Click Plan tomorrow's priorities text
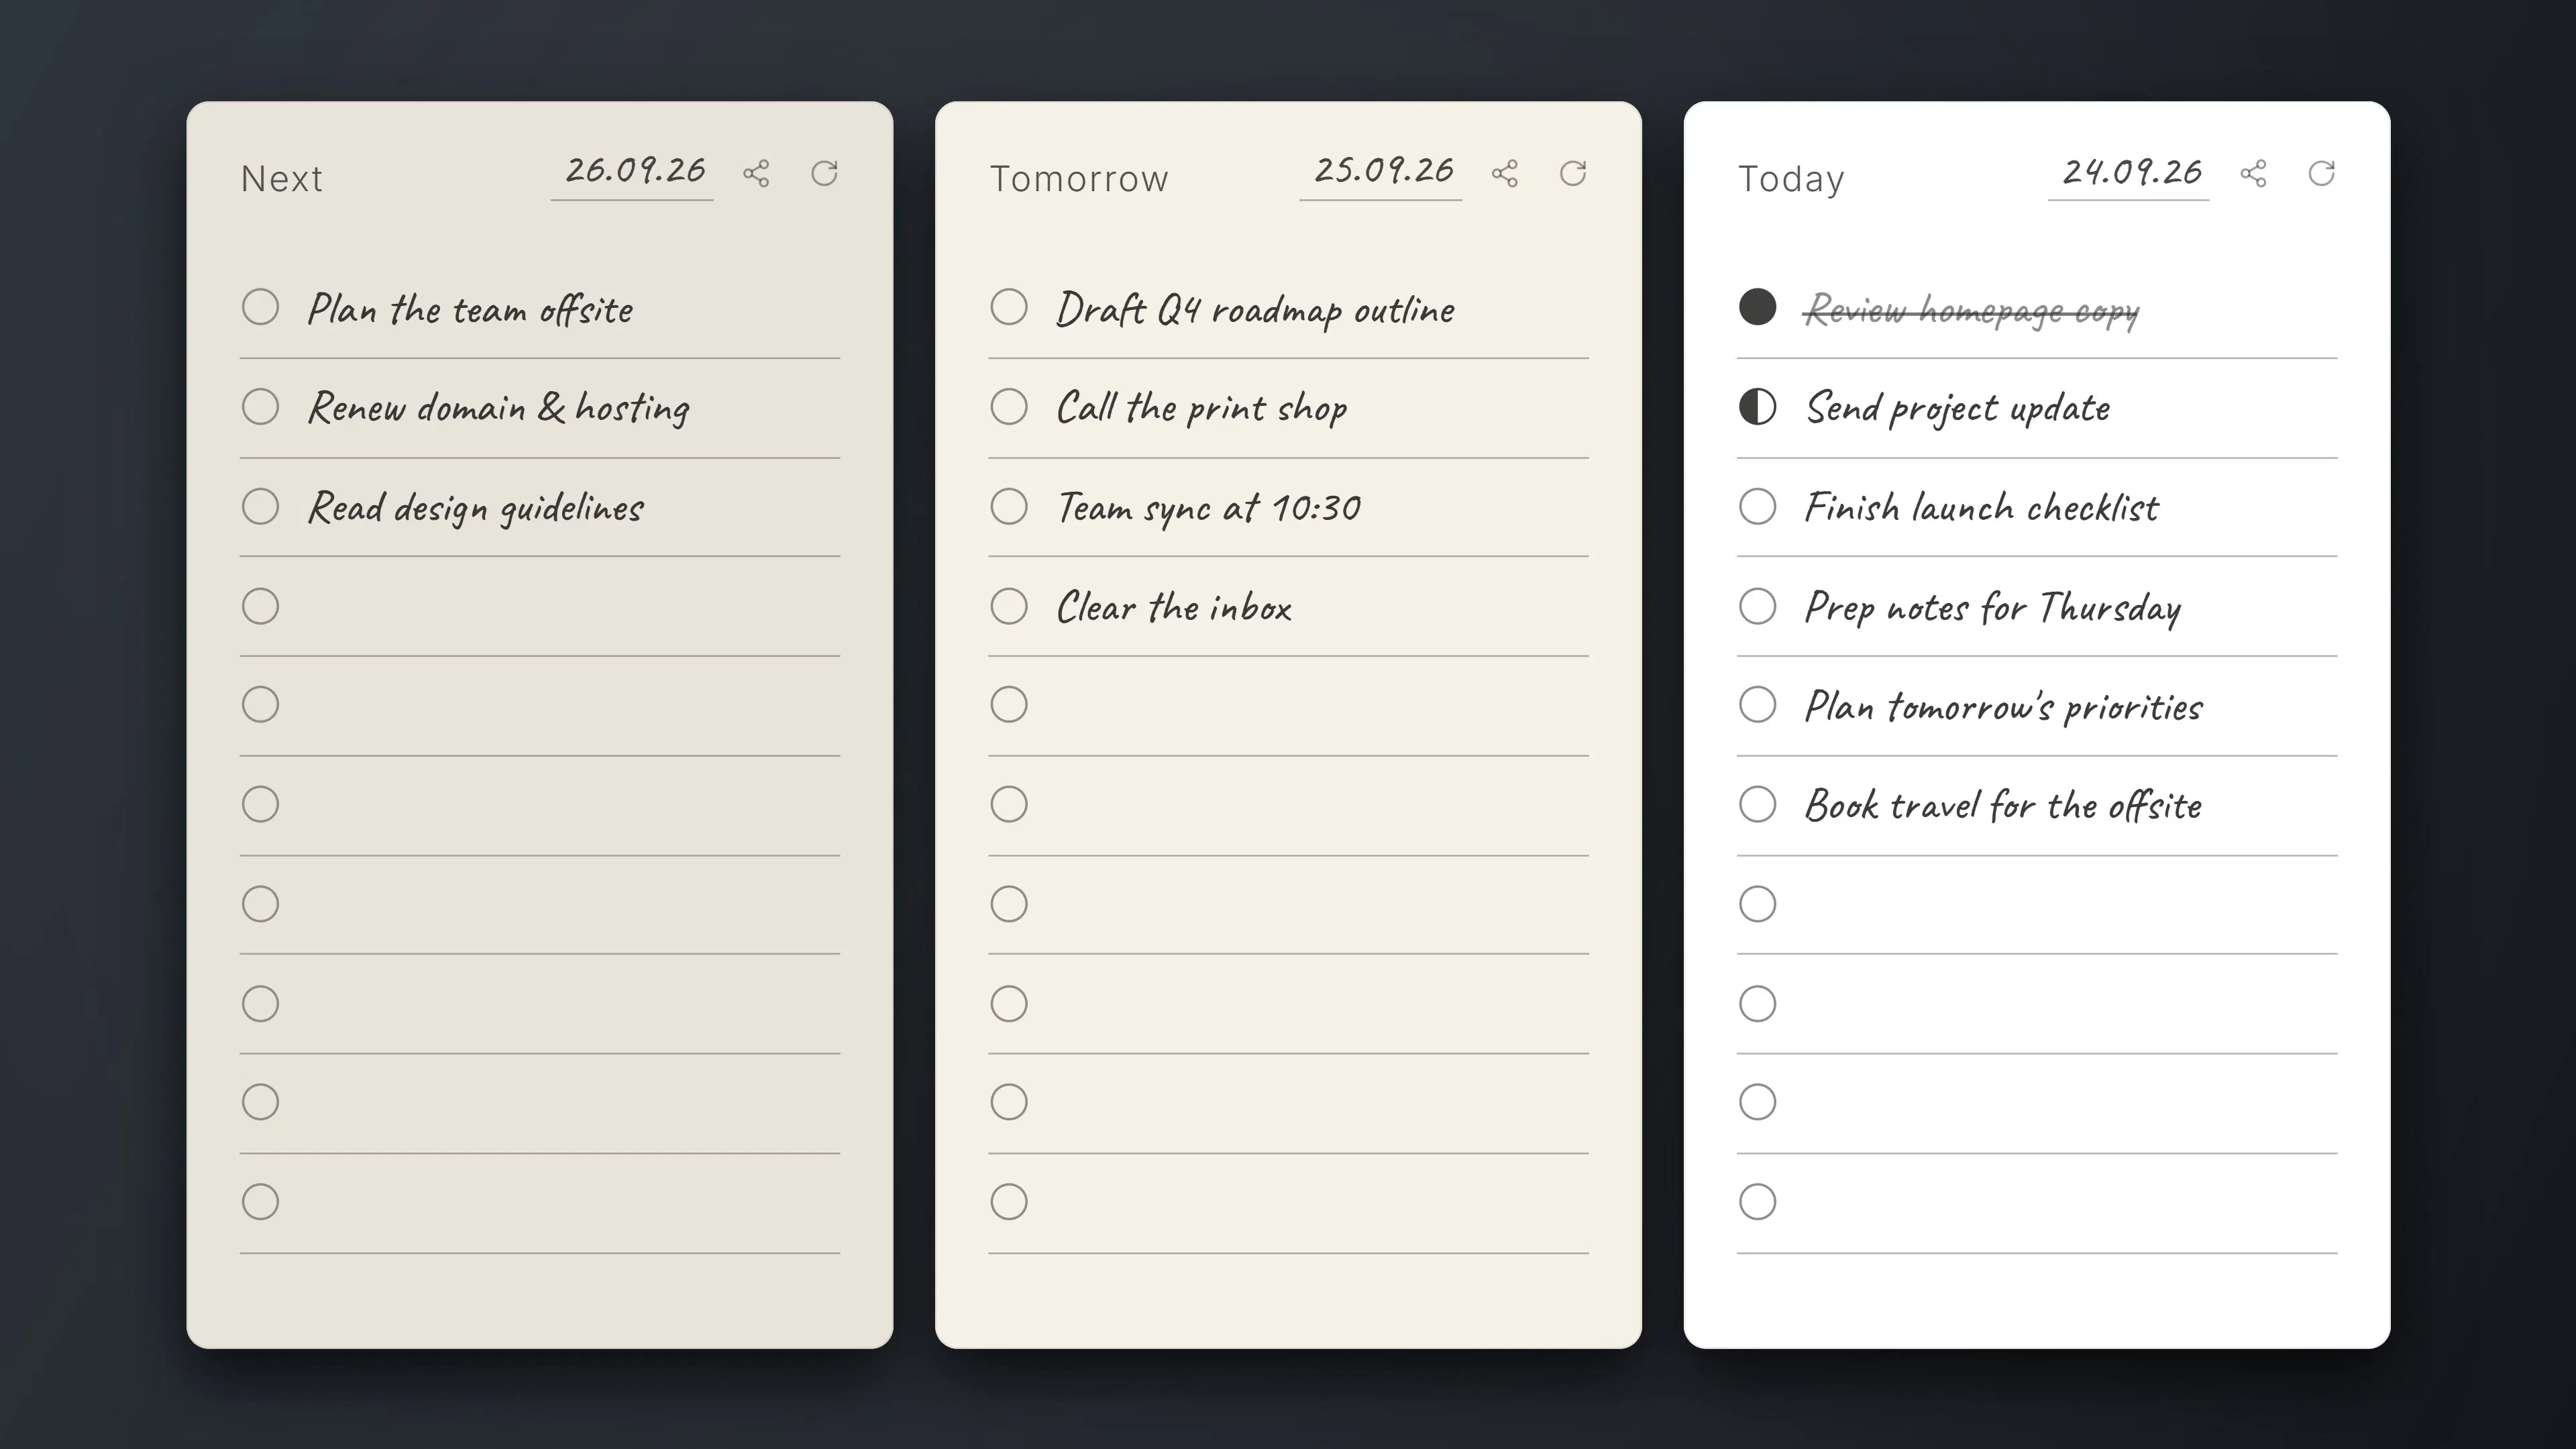The width and height of the screenshot is (2576, 1449). click(x=2003, y=707)
